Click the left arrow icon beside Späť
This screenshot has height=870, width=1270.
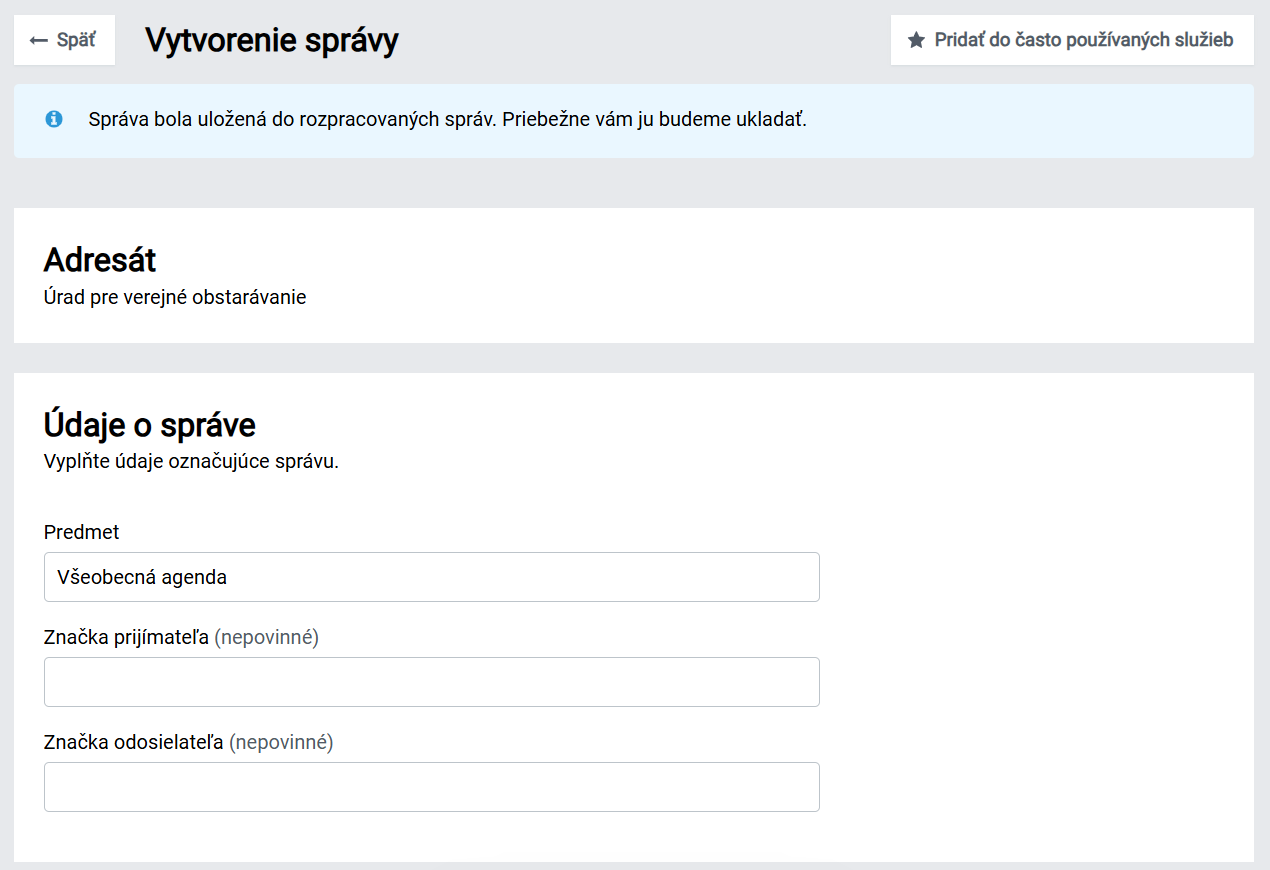click(39, 40)
